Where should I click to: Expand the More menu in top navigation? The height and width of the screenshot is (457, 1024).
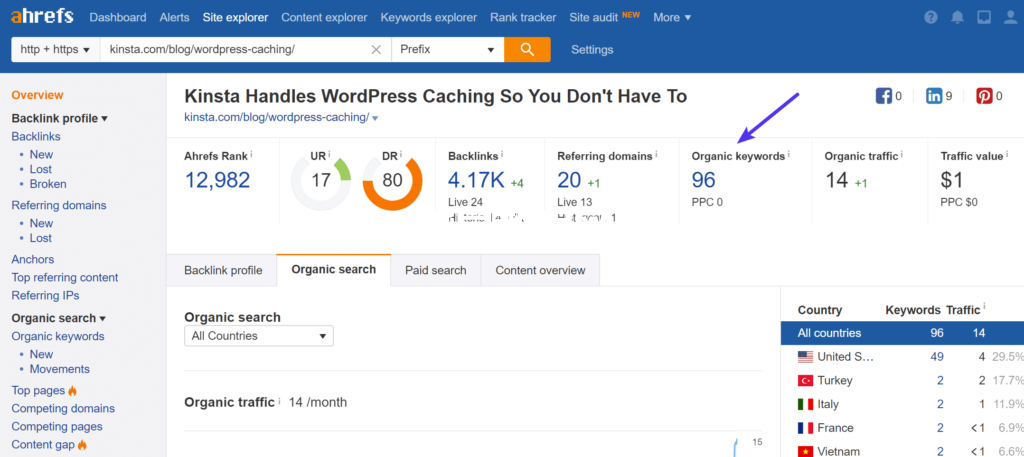tap(672, 18)
